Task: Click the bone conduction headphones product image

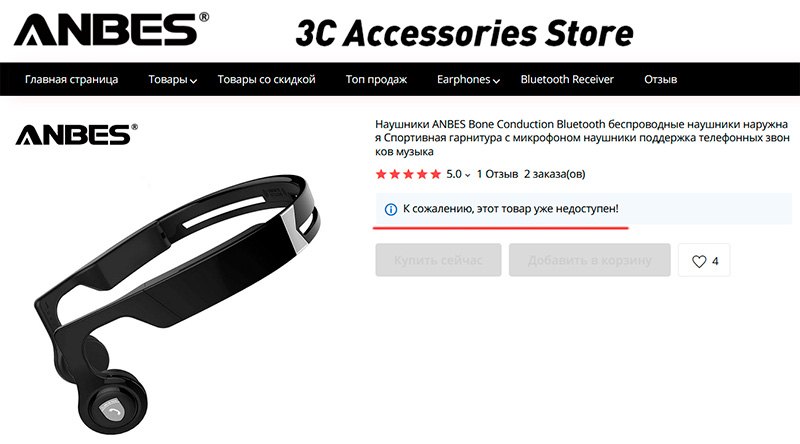Action: [x=178, y=304]
